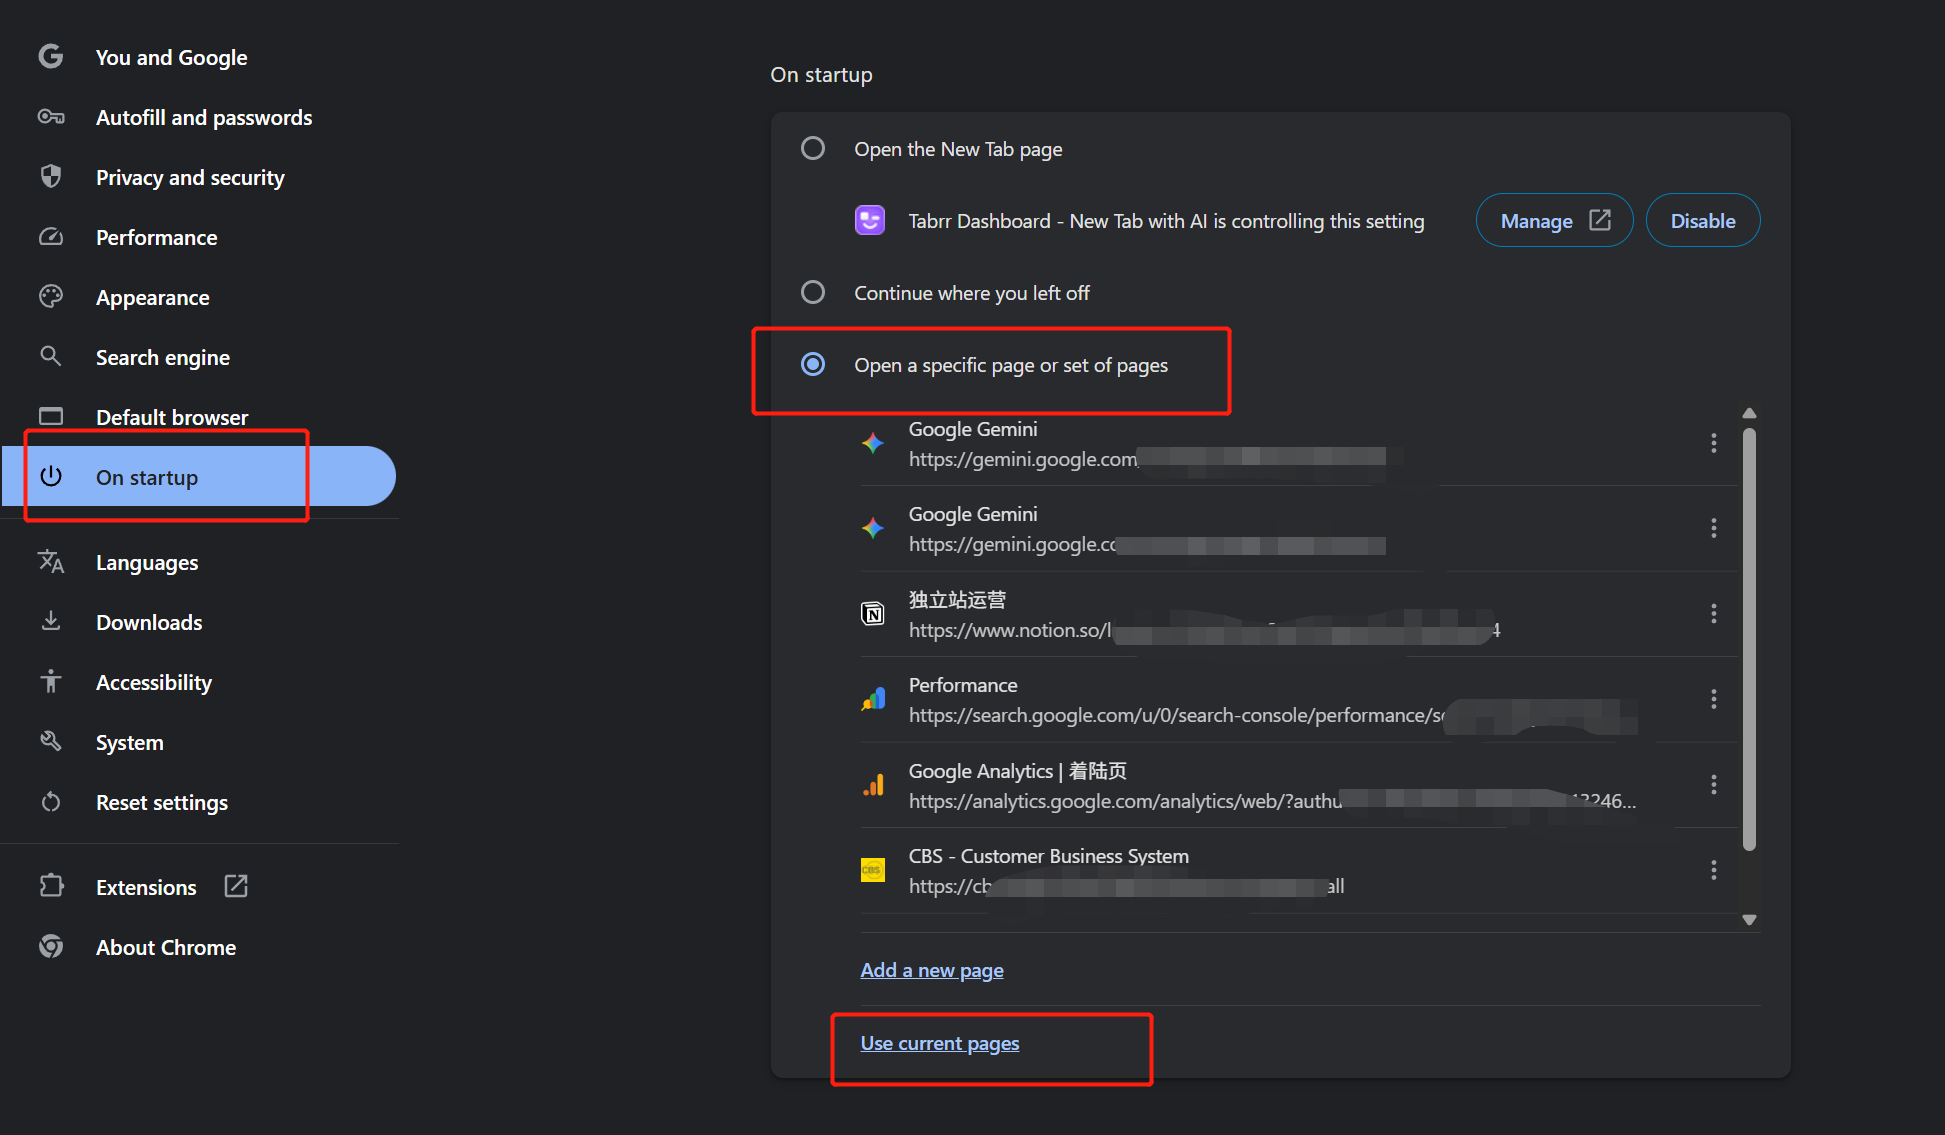Image resolution: width=1945 pixels, height=1135 pixels.
Task: Click Manage button for Tabrr extension
Action: tap(1554, 220)
